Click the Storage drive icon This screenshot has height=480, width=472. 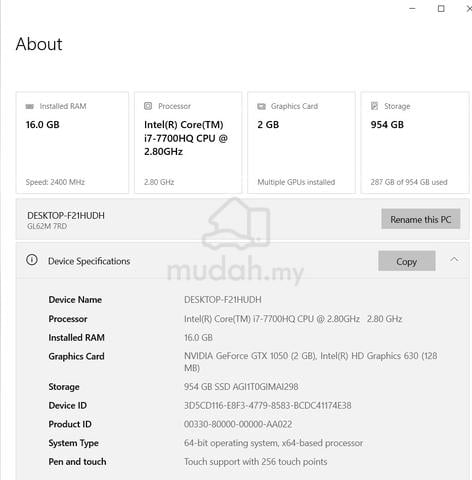coord(374,106)
